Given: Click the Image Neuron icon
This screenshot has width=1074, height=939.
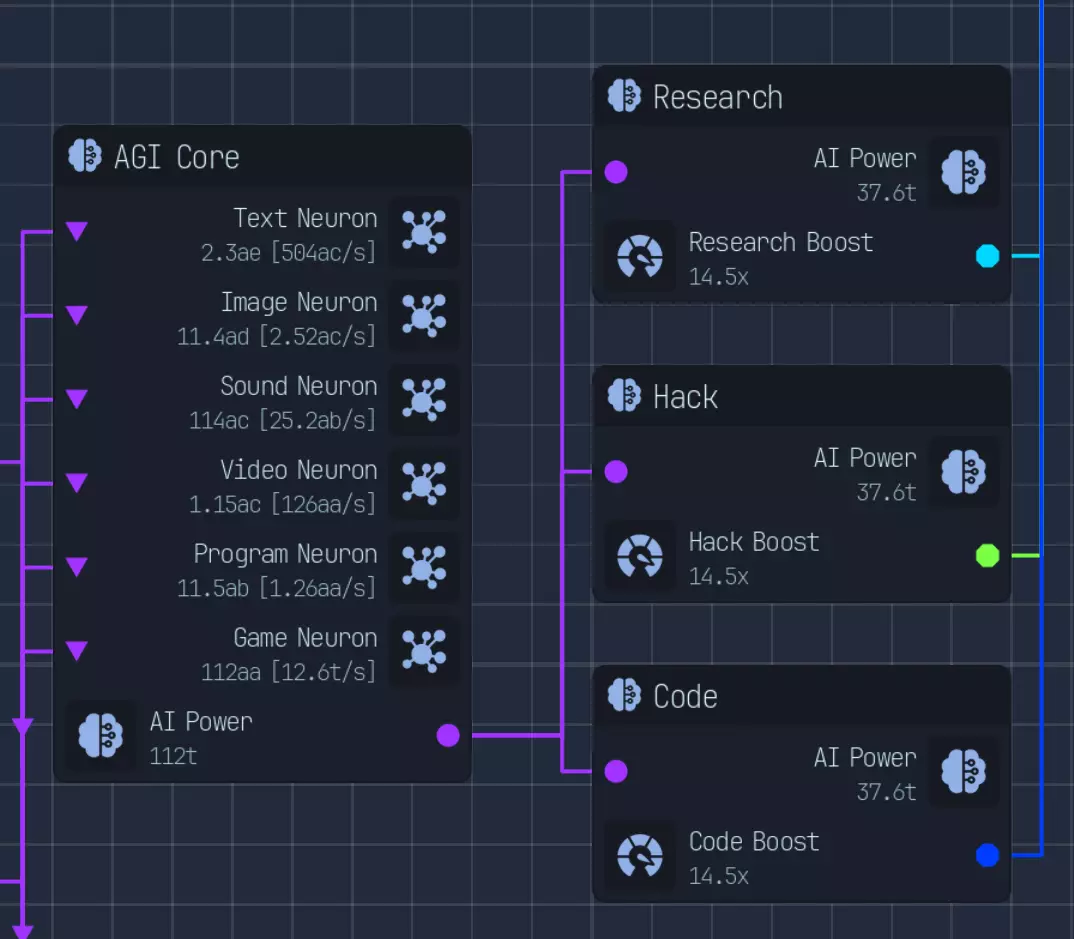Looking at the screenshot, I should [423, 316].
